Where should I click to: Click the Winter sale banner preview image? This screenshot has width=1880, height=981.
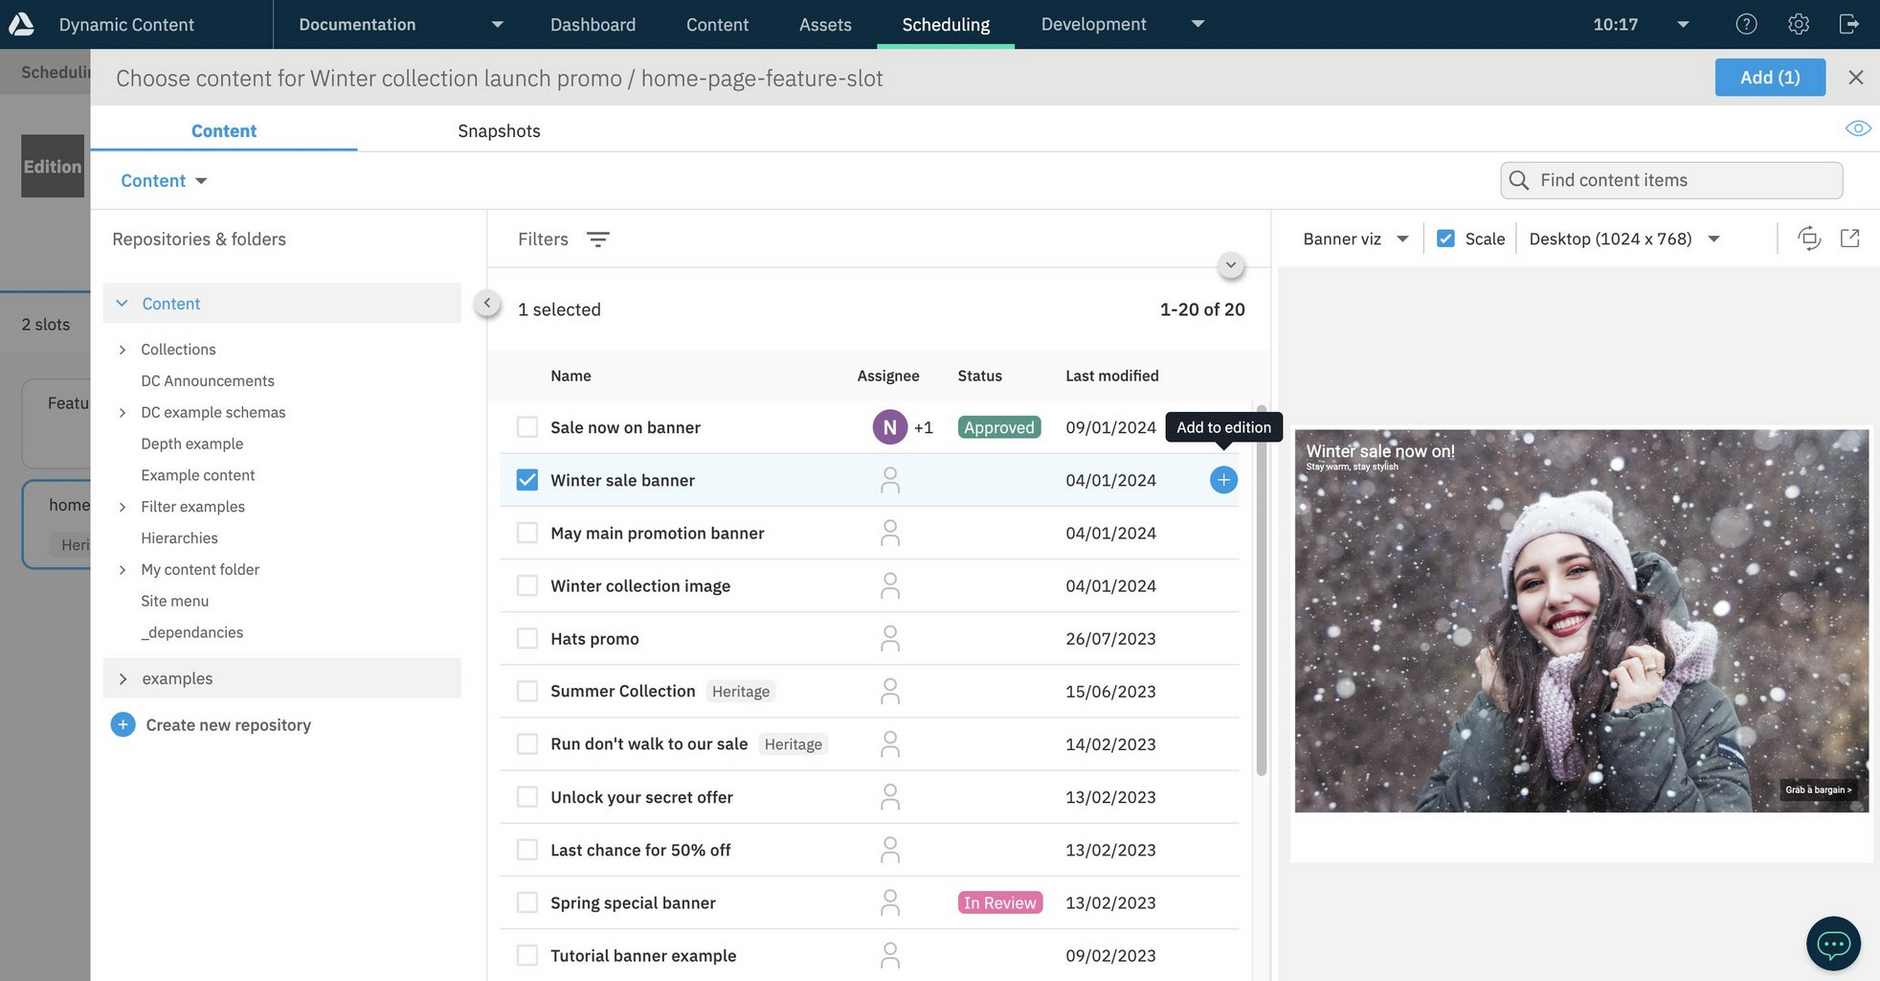(x=1581, y=621)
